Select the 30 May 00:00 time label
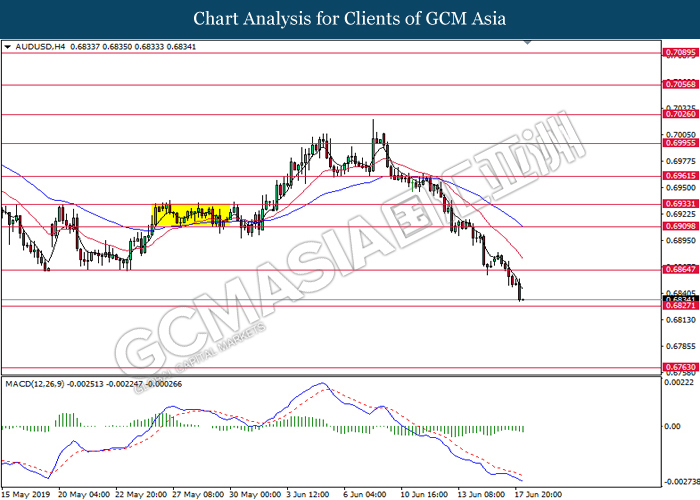Screen dimensions: 700x500 (x=255, y=495)
